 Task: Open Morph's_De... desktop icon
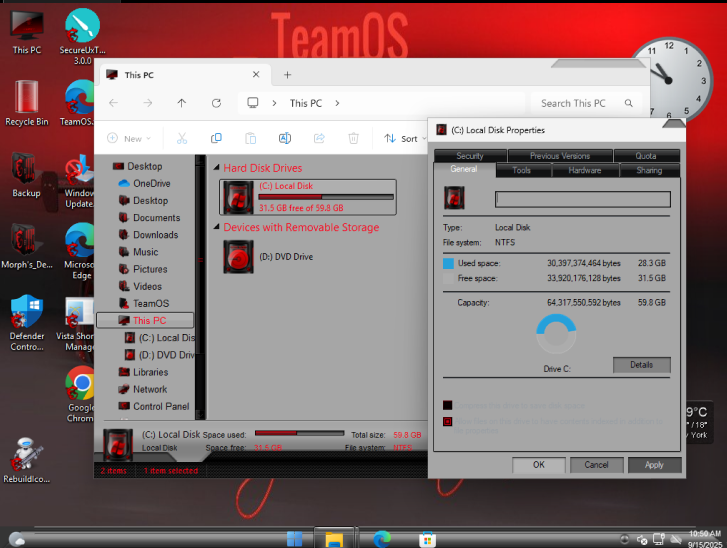(26, 246)
